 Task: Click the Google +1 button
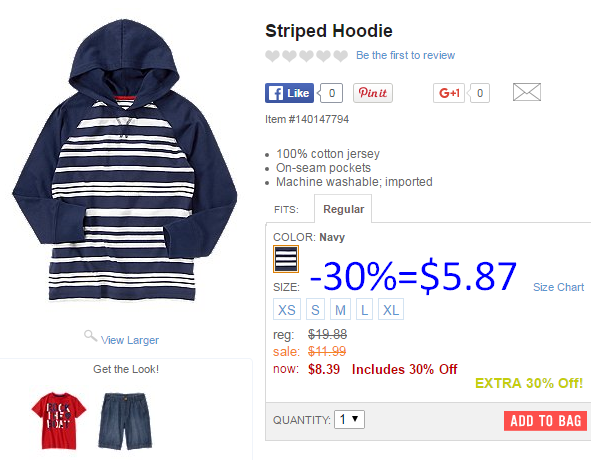point(449,93)
